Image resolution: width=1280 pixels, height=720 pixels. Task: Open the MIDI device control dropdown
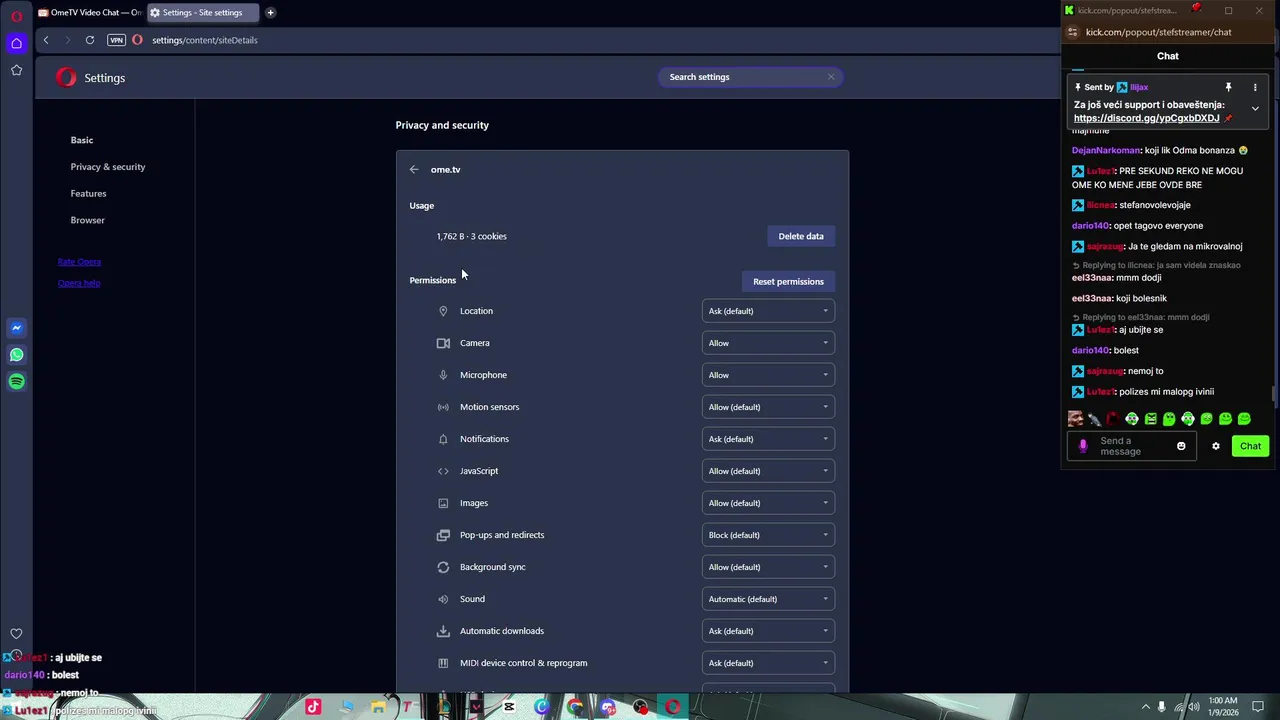(x=768, y=663)
